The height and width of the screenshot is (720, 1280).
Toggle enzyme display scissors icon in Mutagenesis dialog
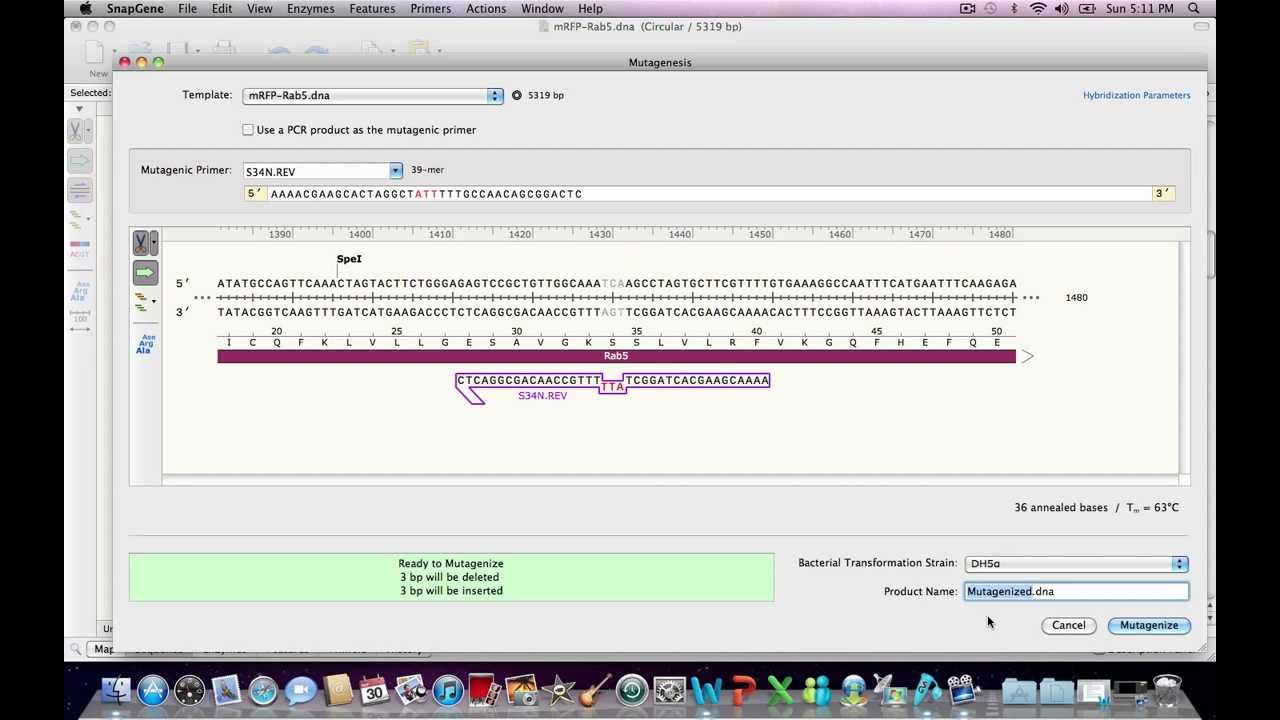point(141,243)
